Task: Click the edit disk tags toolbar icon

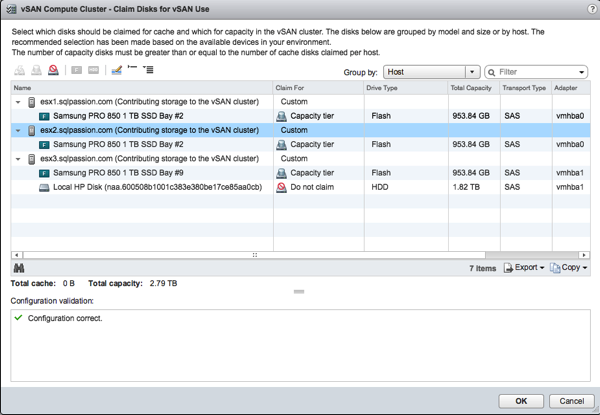Action: [x=116, y=71]
